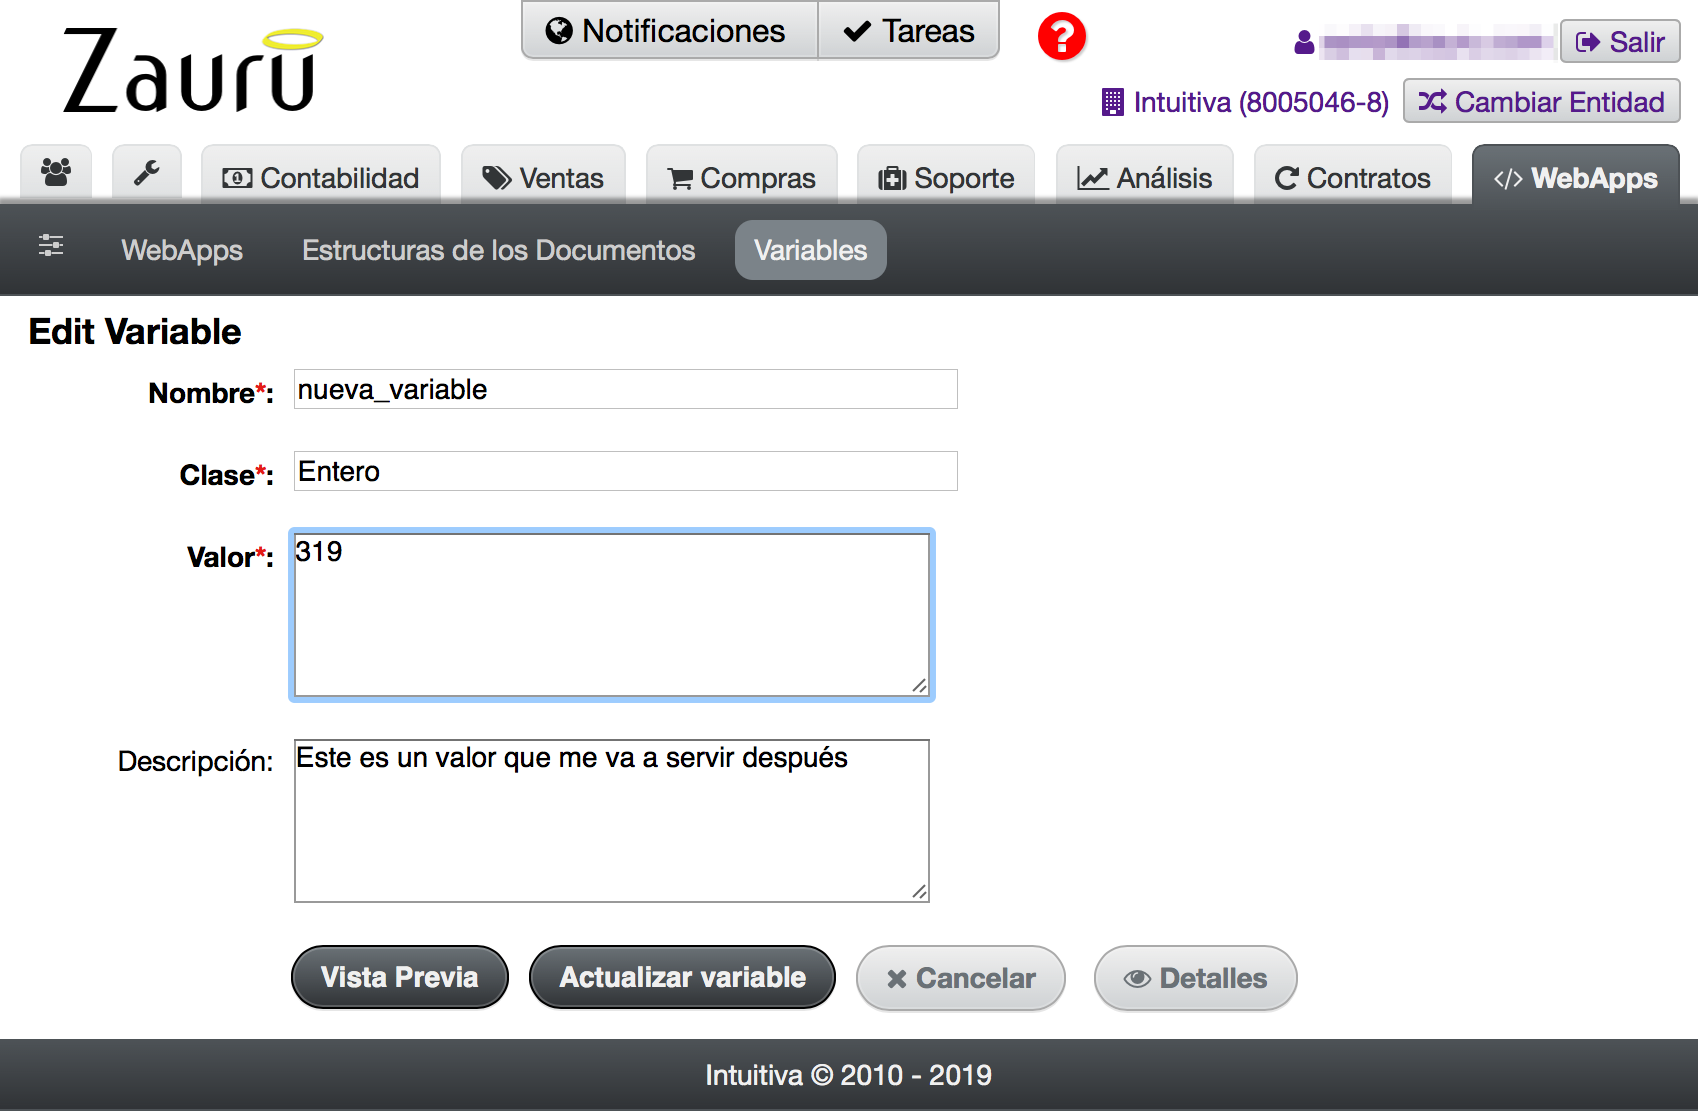The width and height of the screenshot is (1698, 1118).
Task: Open the Contabilidad tab
Action: tap(321, 177)
